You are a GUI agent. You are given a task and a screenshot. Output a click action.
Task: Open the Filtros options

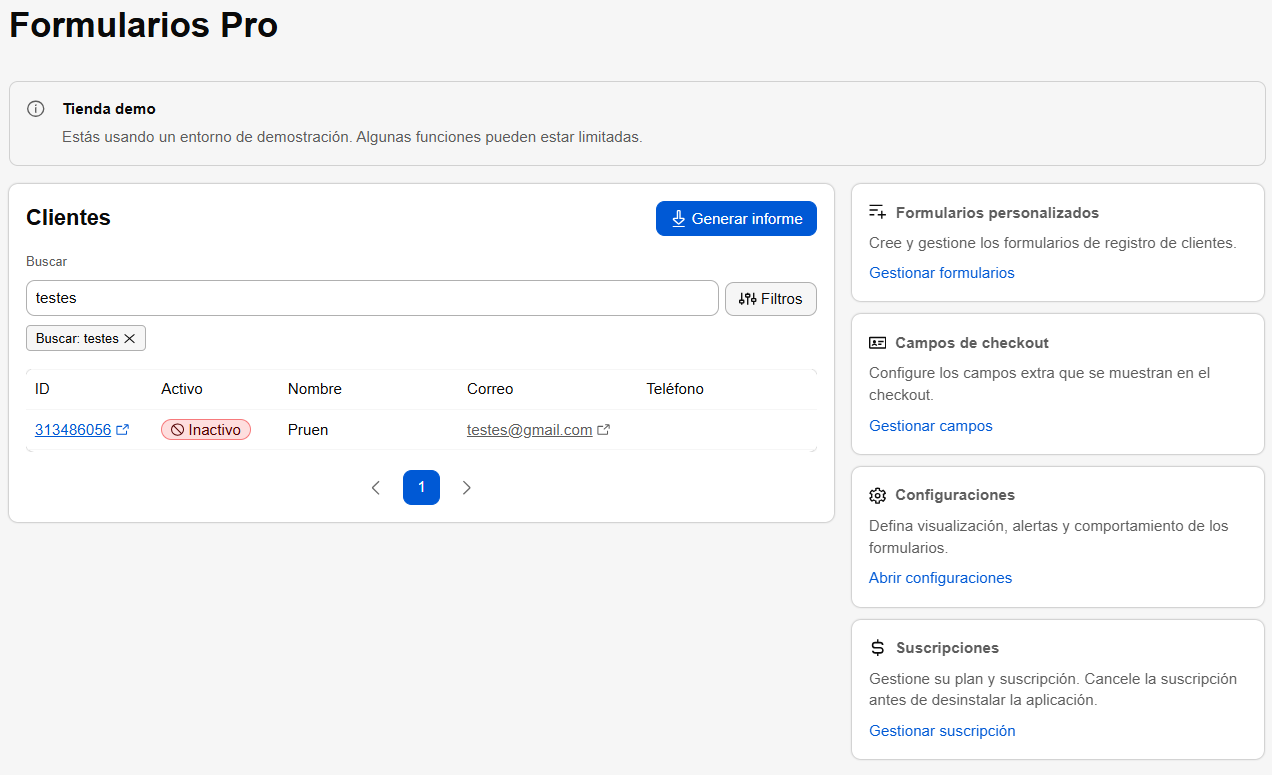click(x=771, y=299)
